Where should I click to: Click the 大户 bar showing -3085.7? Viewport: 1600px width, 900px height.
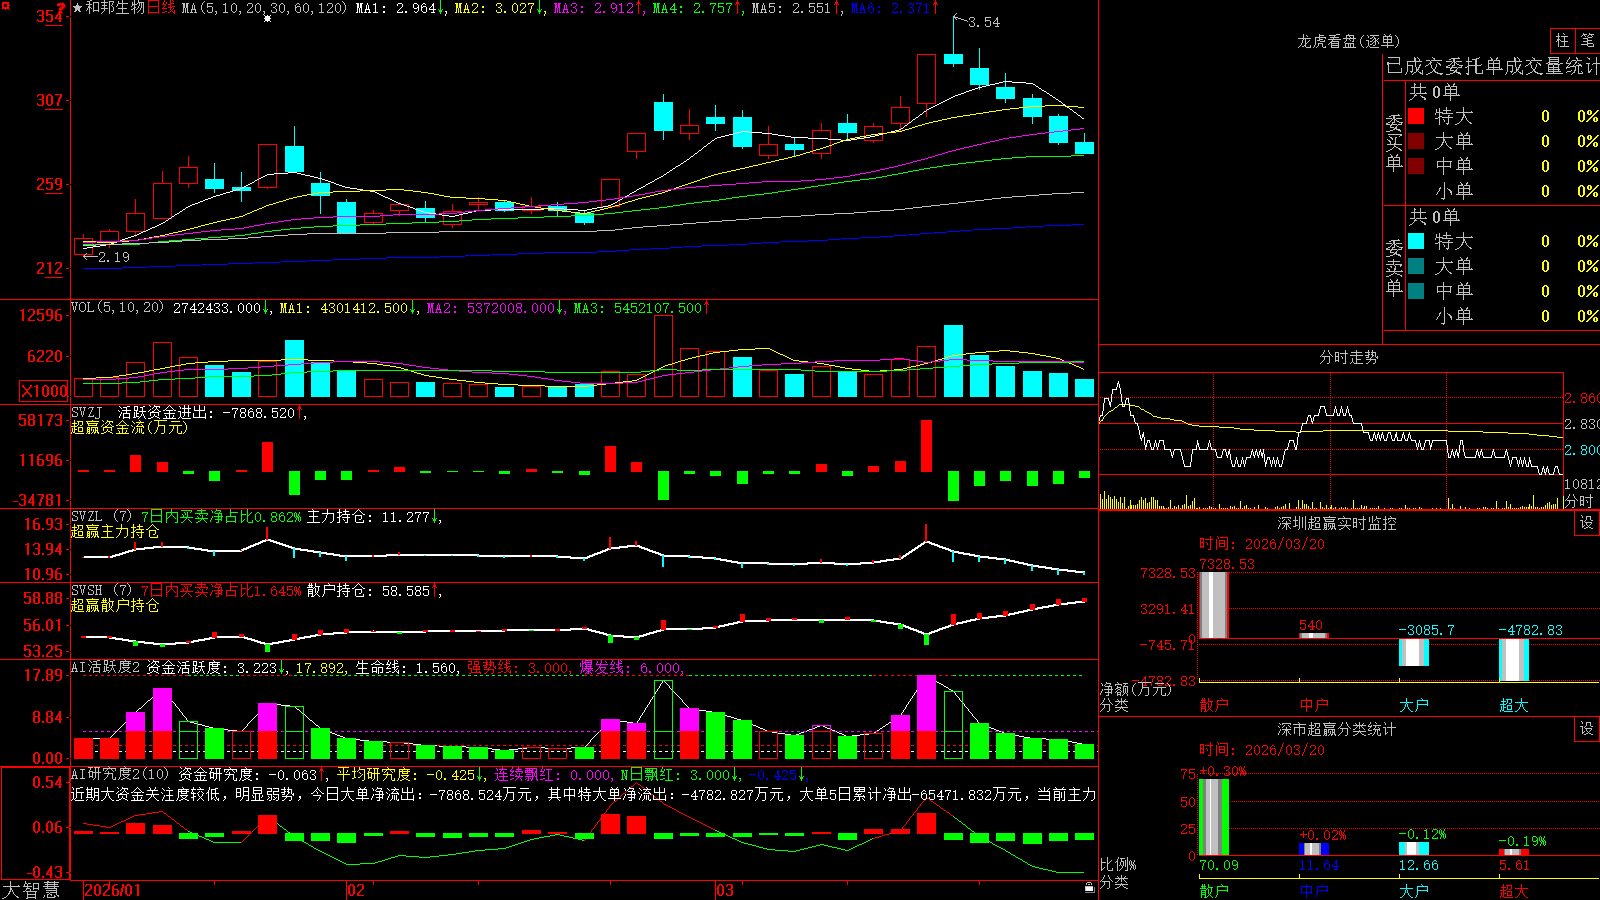tap(1413, 652)
